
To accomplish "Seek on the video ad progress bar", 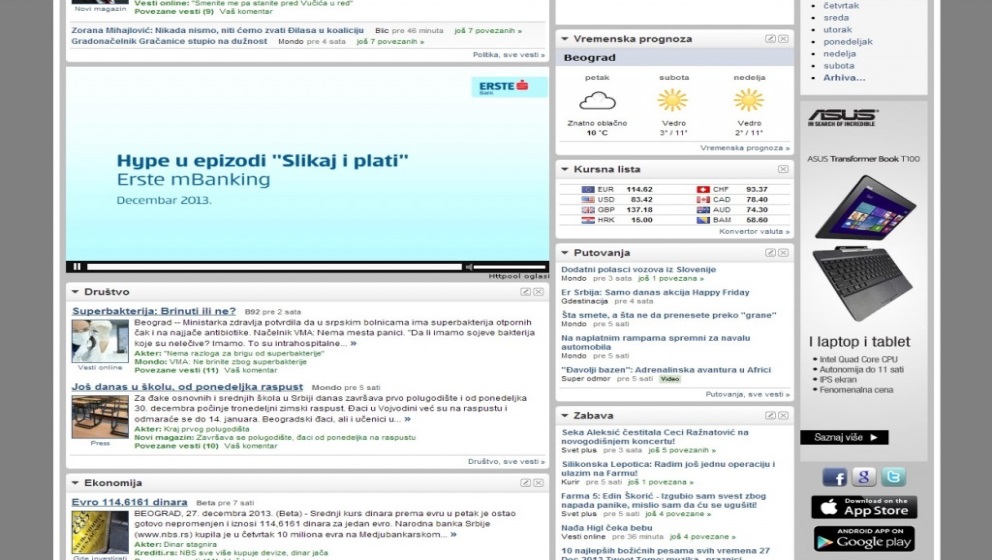I will click(270, 267).
